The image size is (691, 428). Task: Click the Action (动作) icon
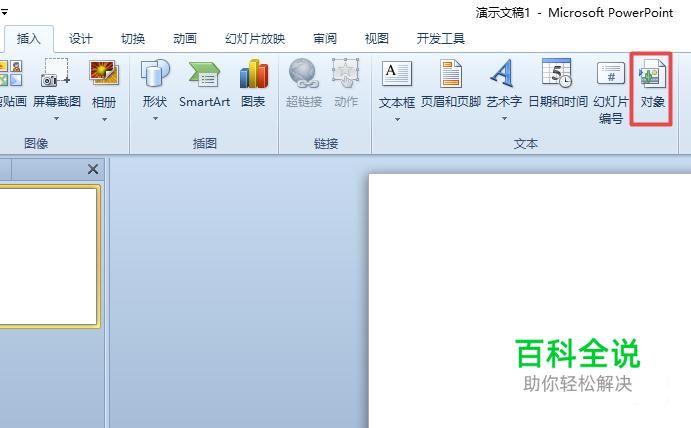click(x=346, y=73)
